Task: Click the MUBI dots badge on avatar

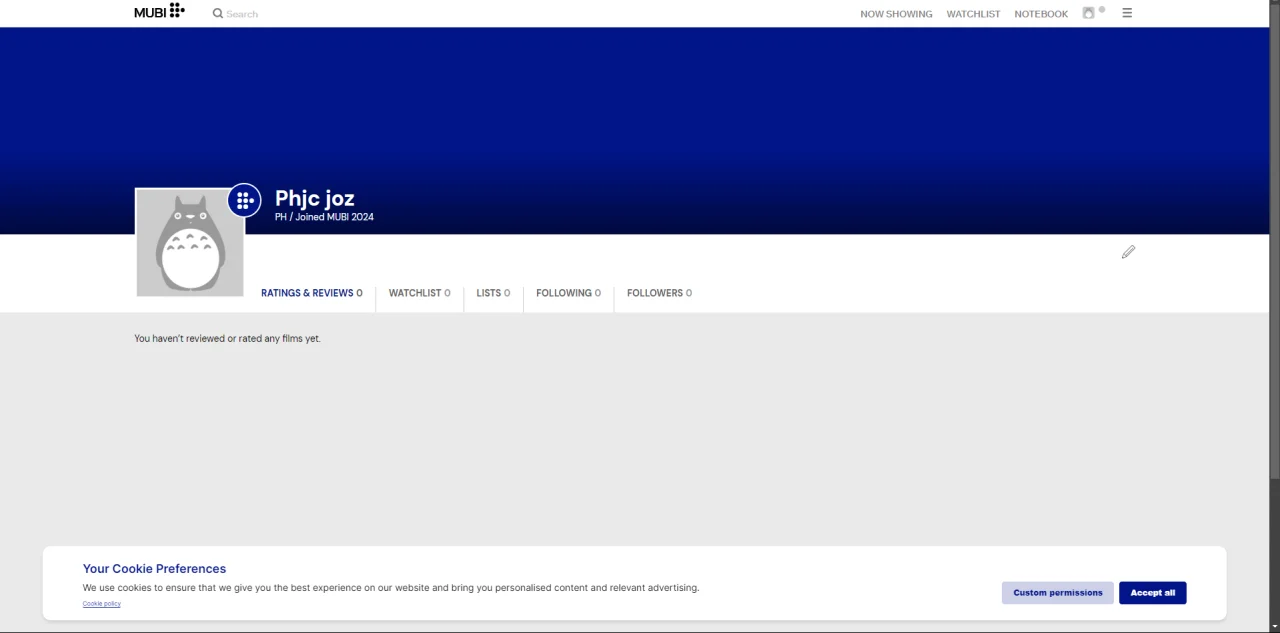Action: 244,200
